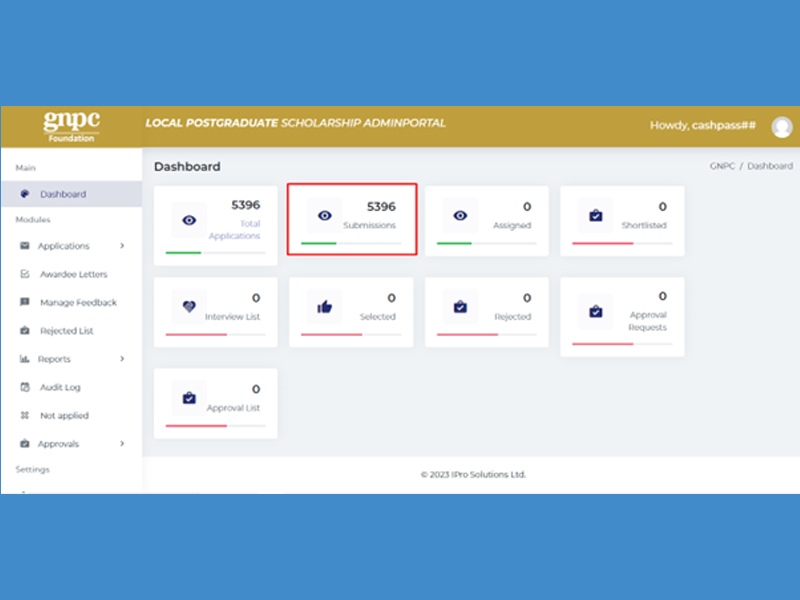Click GNPC in the breadcrumb
This screenshot has height=600, width=800.
pos(722,166)
